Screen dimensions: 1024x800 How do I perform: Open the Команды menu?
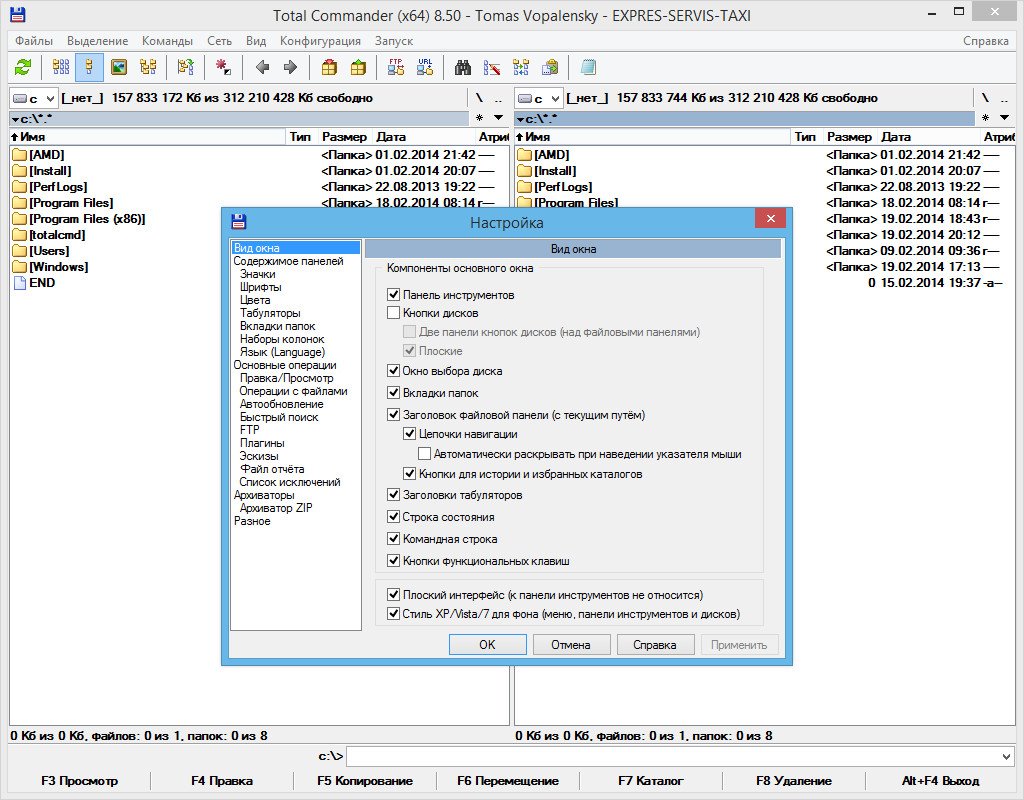(167, 40)
